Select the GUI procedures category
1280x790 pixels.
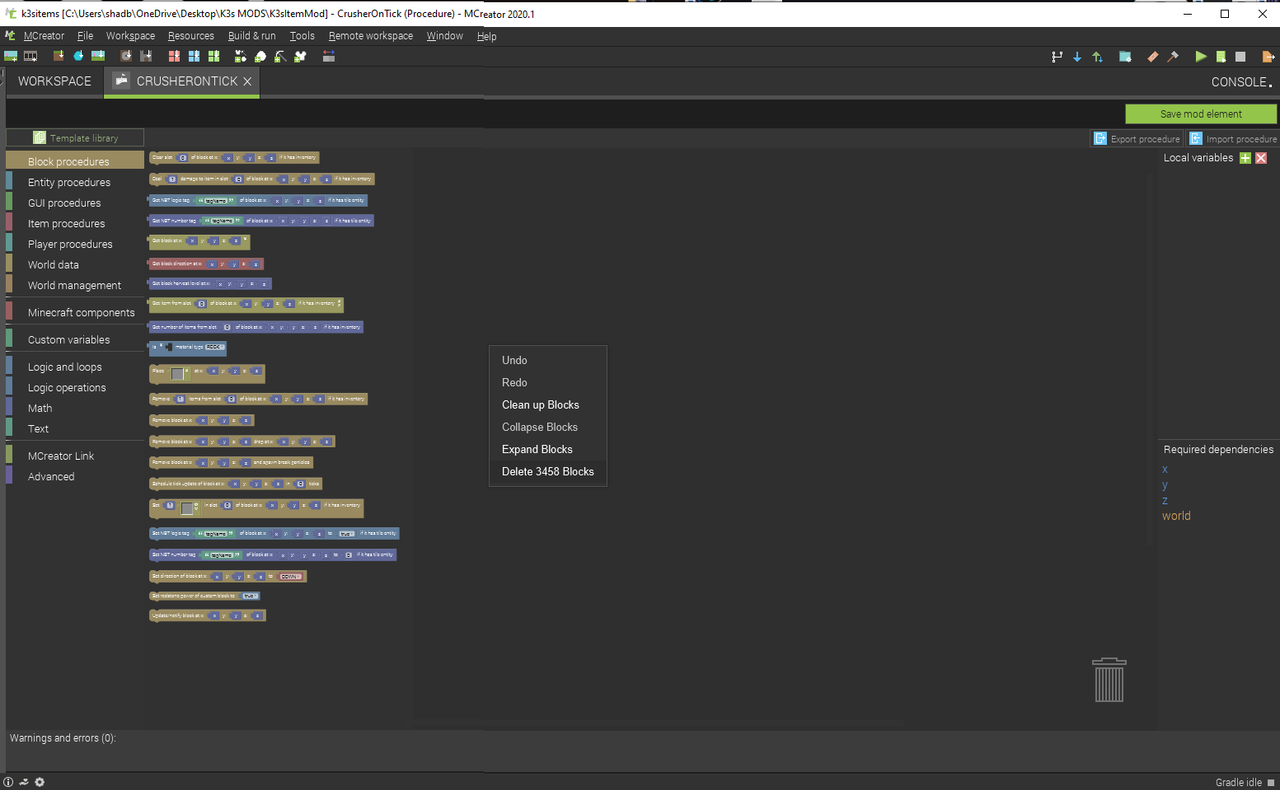pyautogui.click(x=74, y=203)
